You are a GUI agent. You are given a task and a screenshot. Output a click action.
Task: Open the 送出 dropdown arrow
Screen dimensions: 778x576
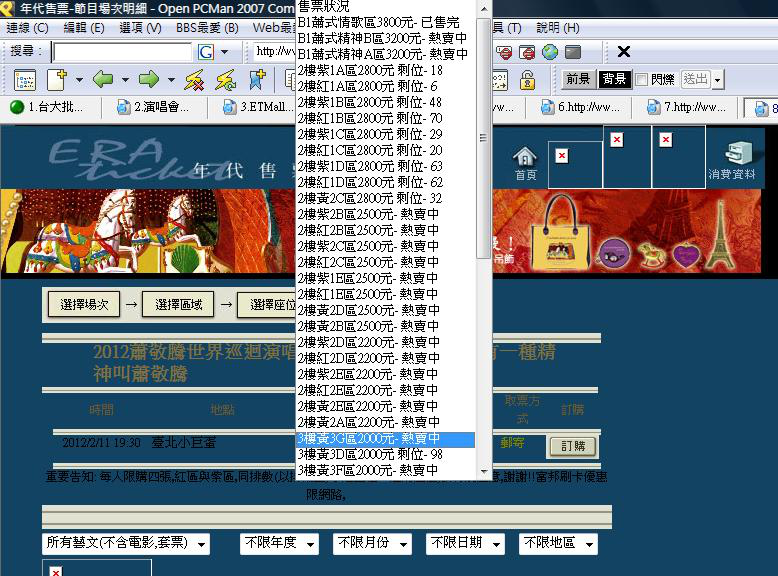tap(717, 79)
